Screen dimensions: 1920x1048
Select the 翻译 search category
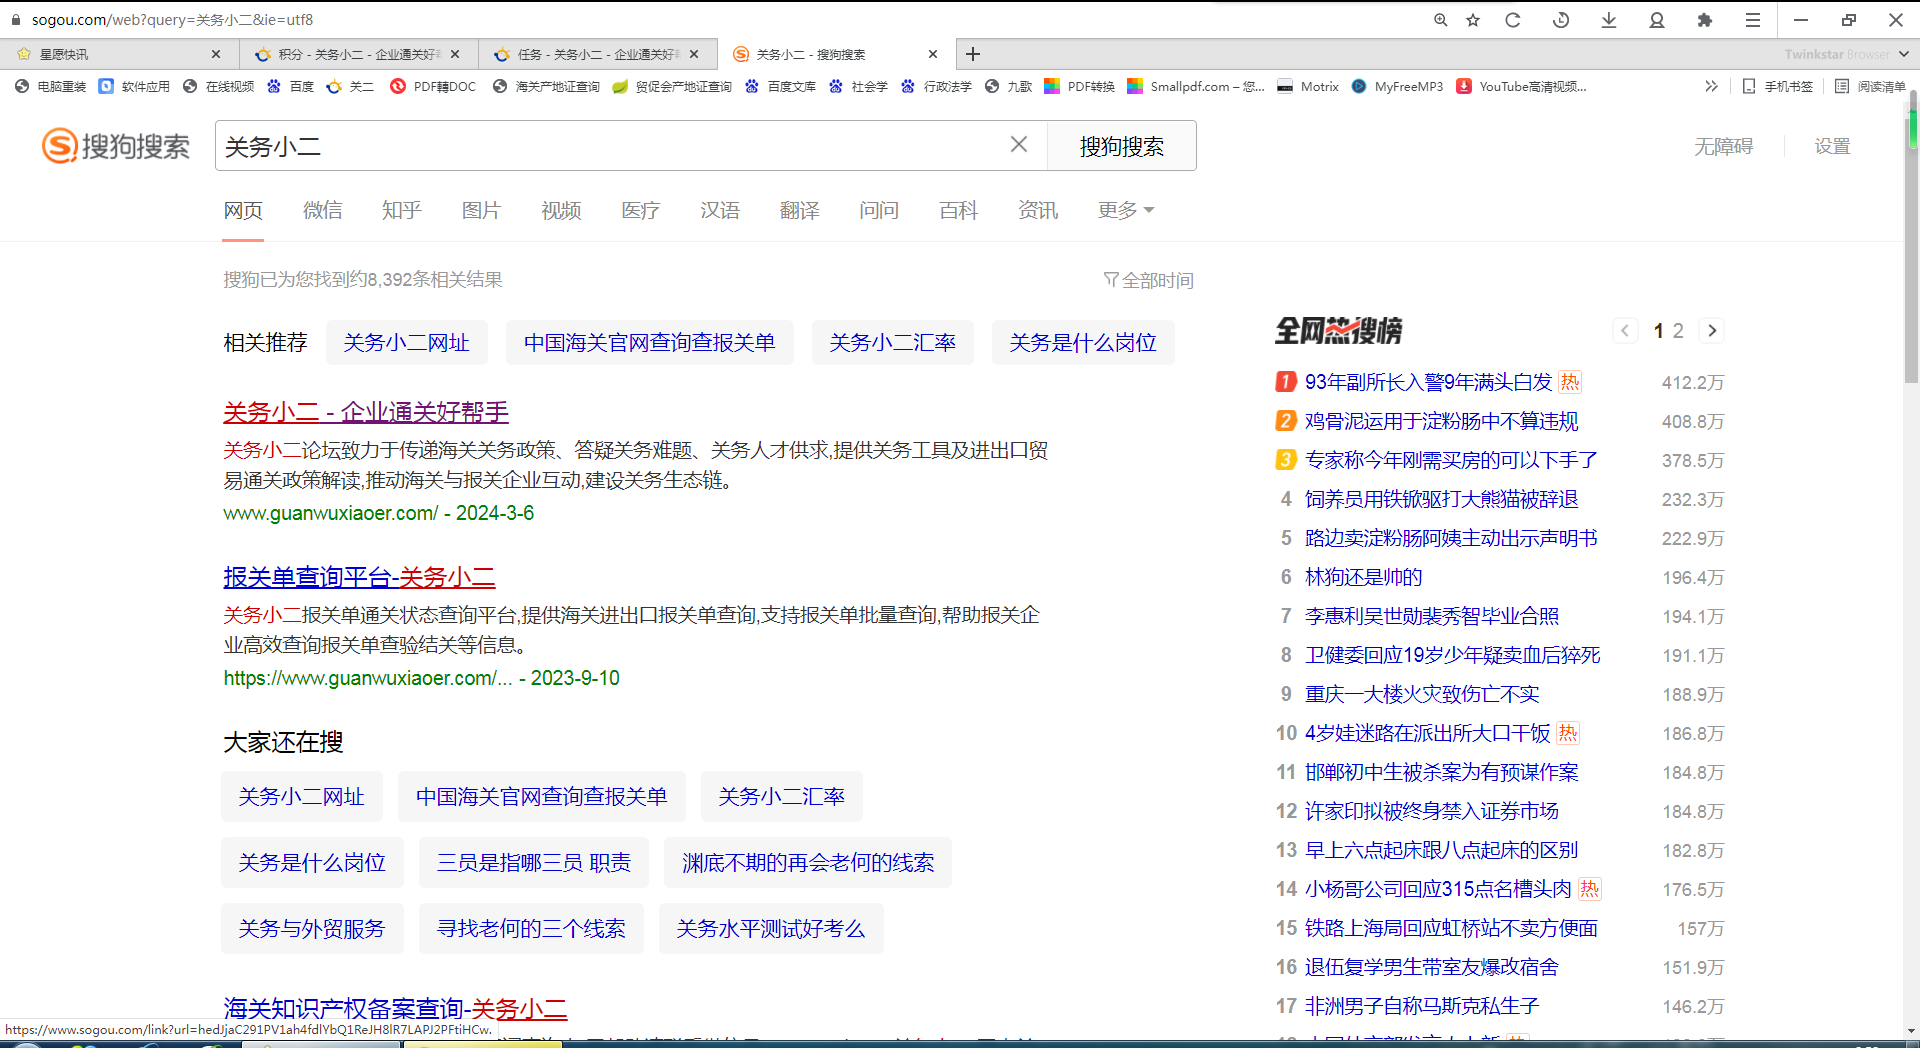pos(800,210)
